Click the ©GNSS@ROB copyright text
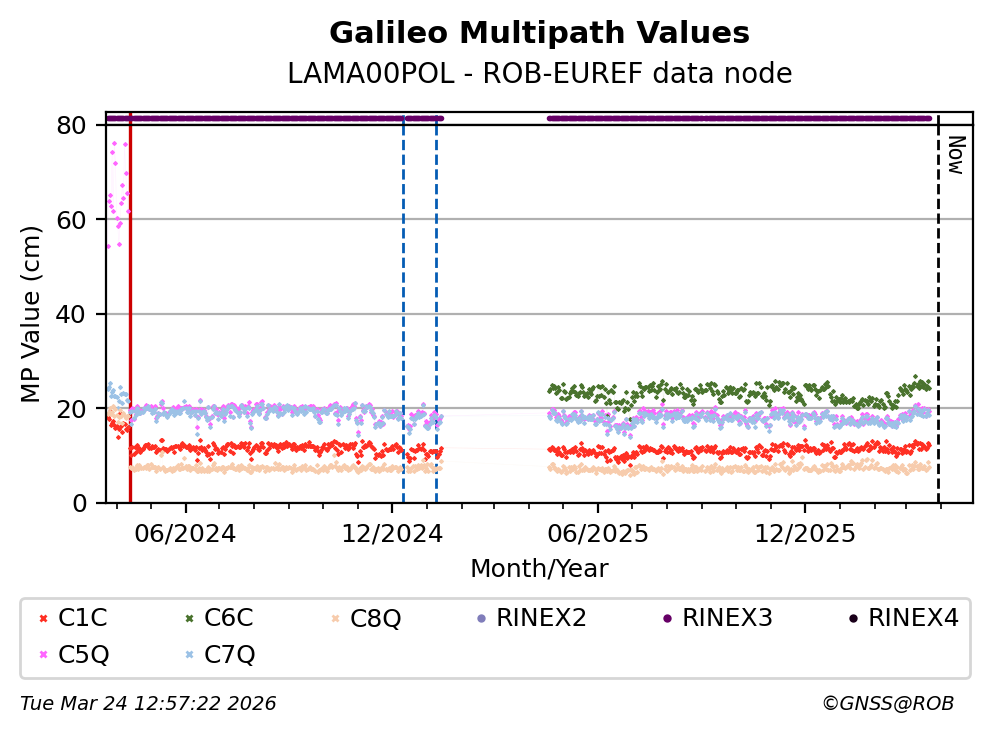993x734 pixels. tap(887, 704)
